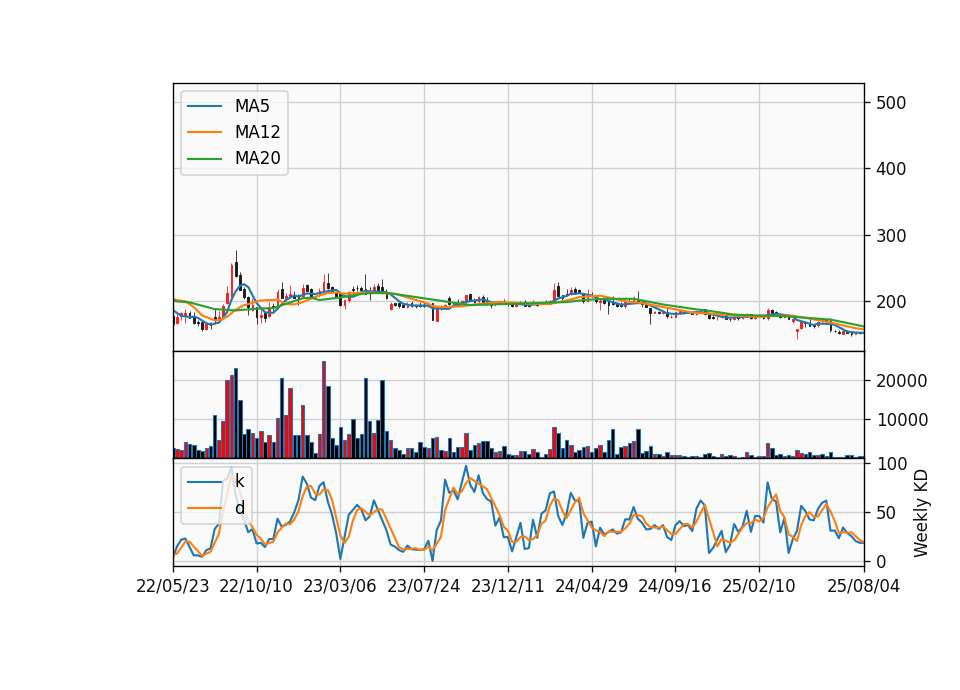The image size is (960, 690).
Task: Click the 23/03/06 date label
Action: 340,586
